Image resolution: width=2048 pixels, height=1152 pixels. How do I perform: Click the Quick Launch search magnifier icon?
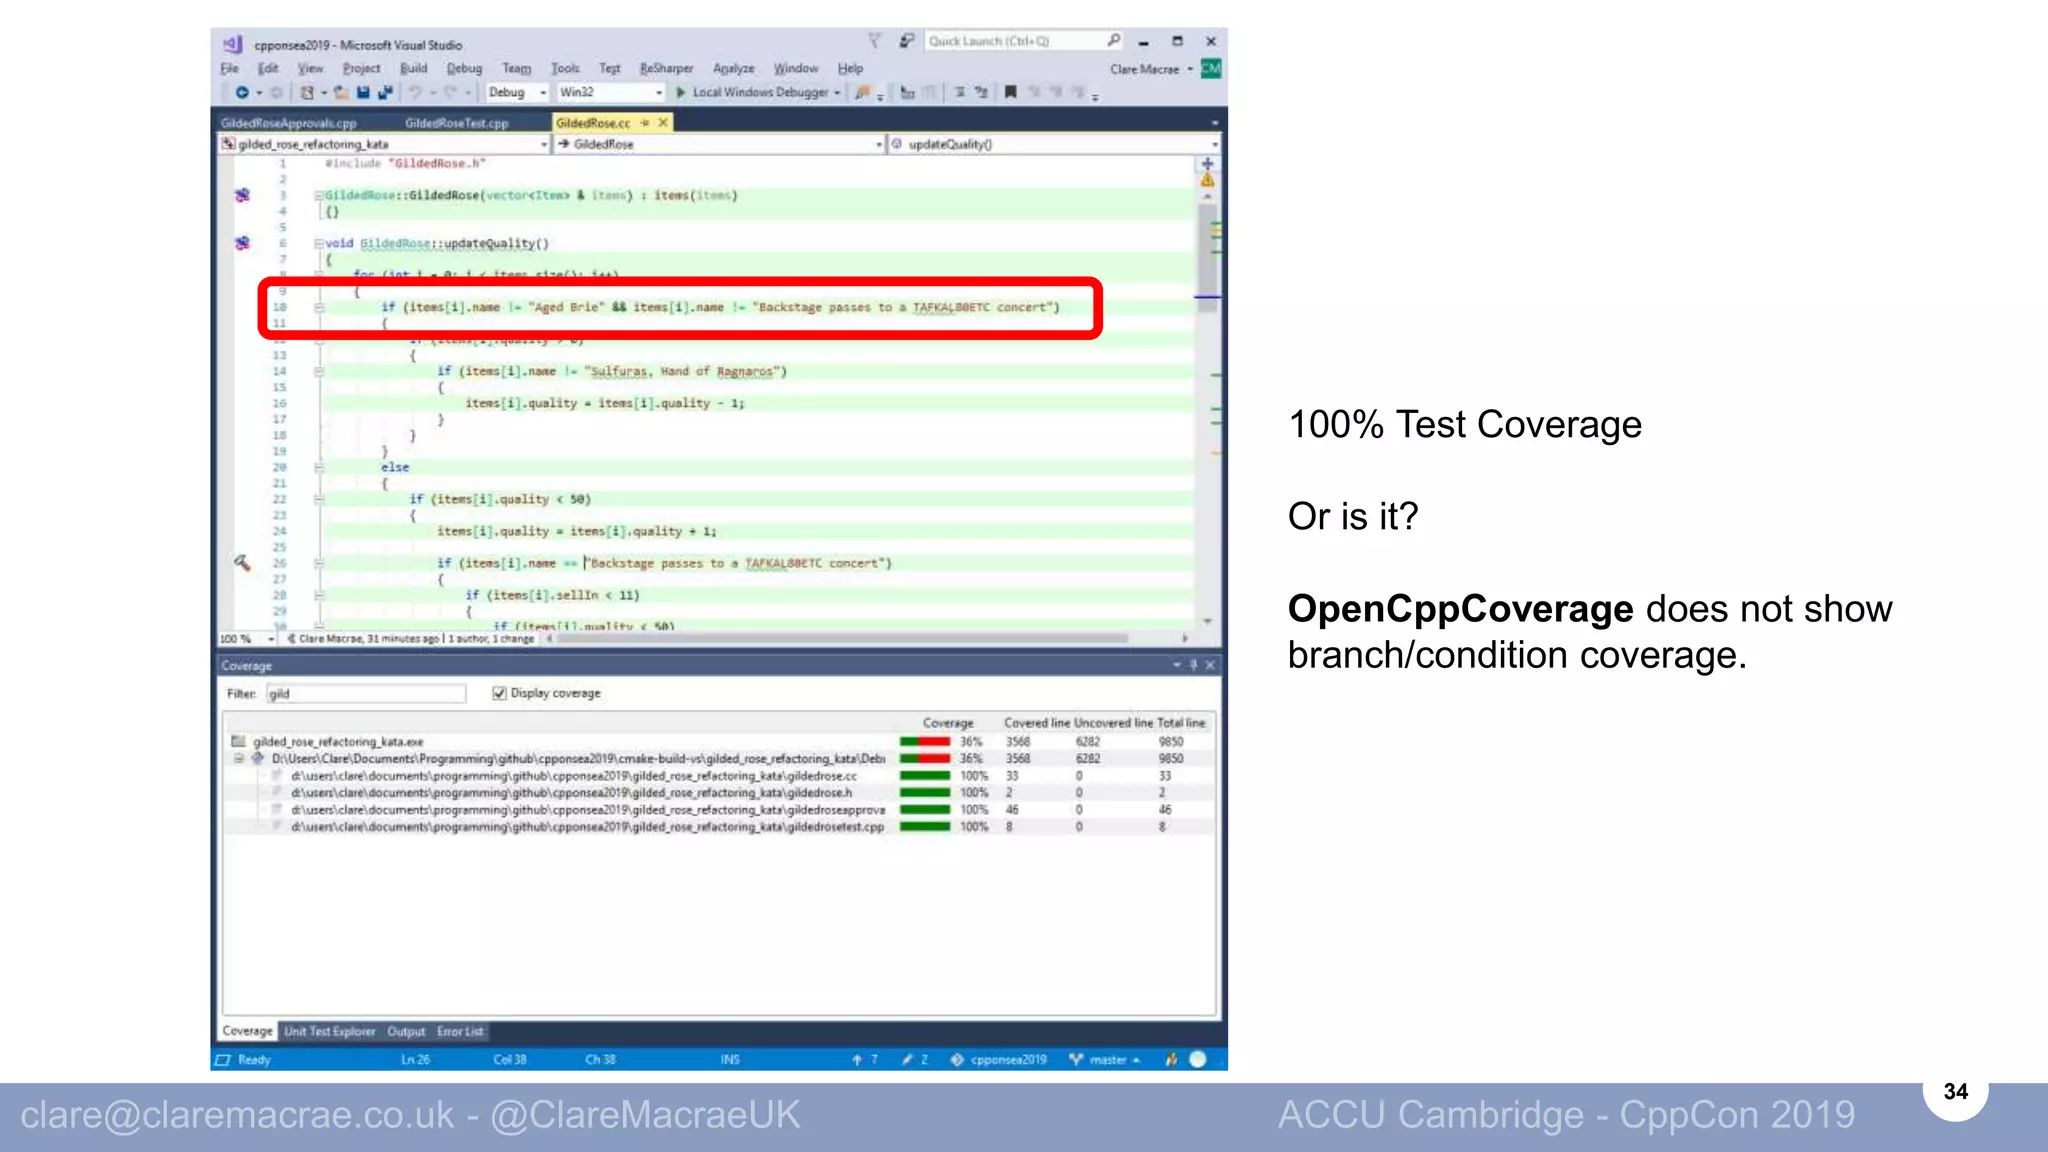[1114, 40]
